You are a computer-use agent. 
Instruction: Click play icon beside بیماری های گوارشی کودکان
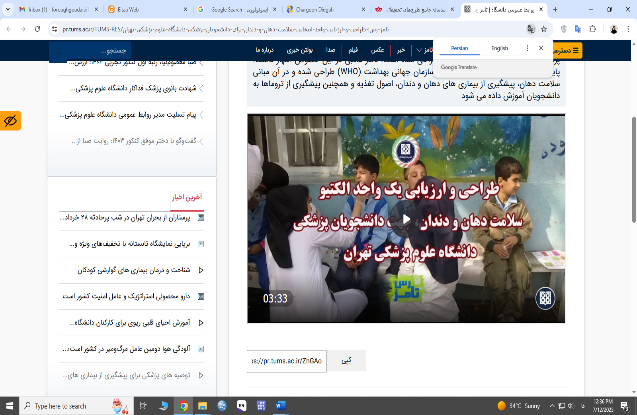coord(201,270)
